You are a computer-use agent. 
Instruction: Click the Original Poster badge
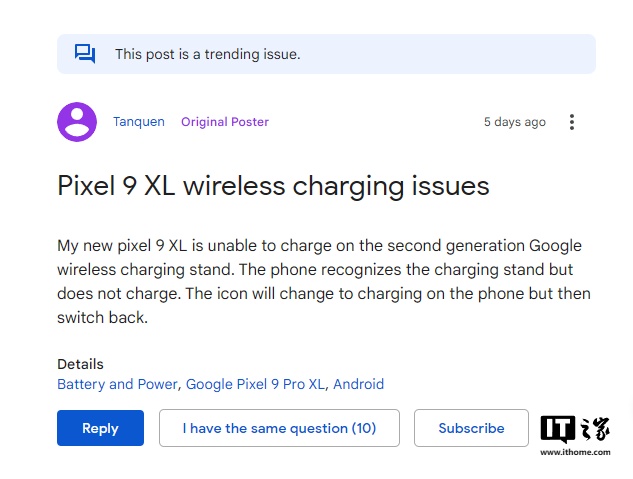tap(225, 122)
